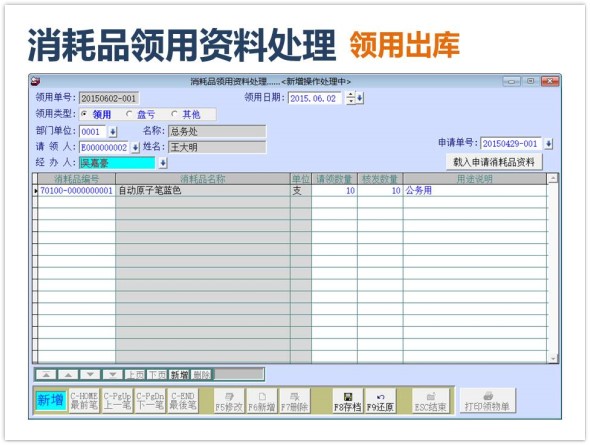
Task: Click the 用途说明 cell containing 公务用
Action: pyautogui.click(x=475, y=191)
